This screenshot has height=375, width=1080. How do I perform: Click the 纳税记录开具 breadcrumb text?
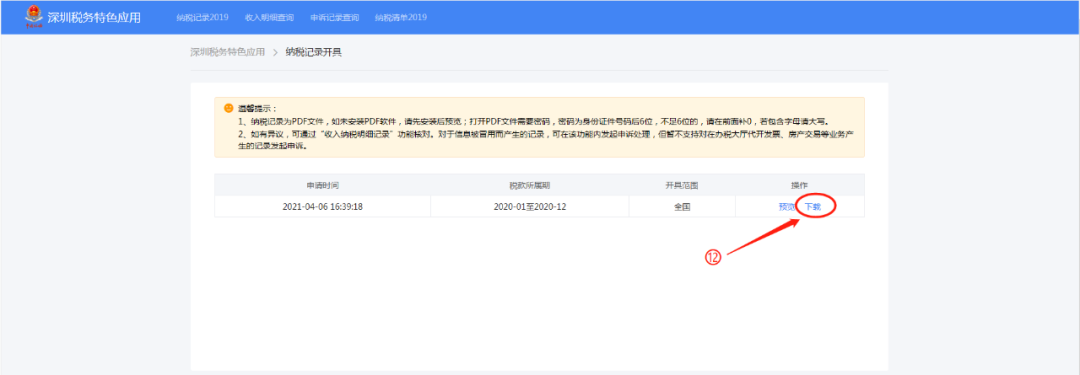pyautogui.click(x=313, y=52)
